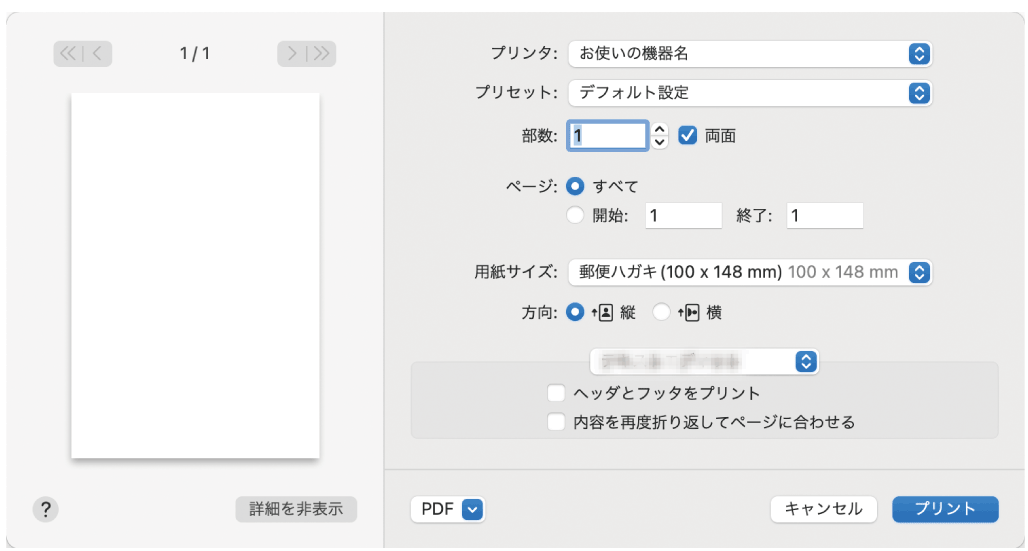
Task: Click the 1 / 1 page indicator text
Action: tap(195, 54)
